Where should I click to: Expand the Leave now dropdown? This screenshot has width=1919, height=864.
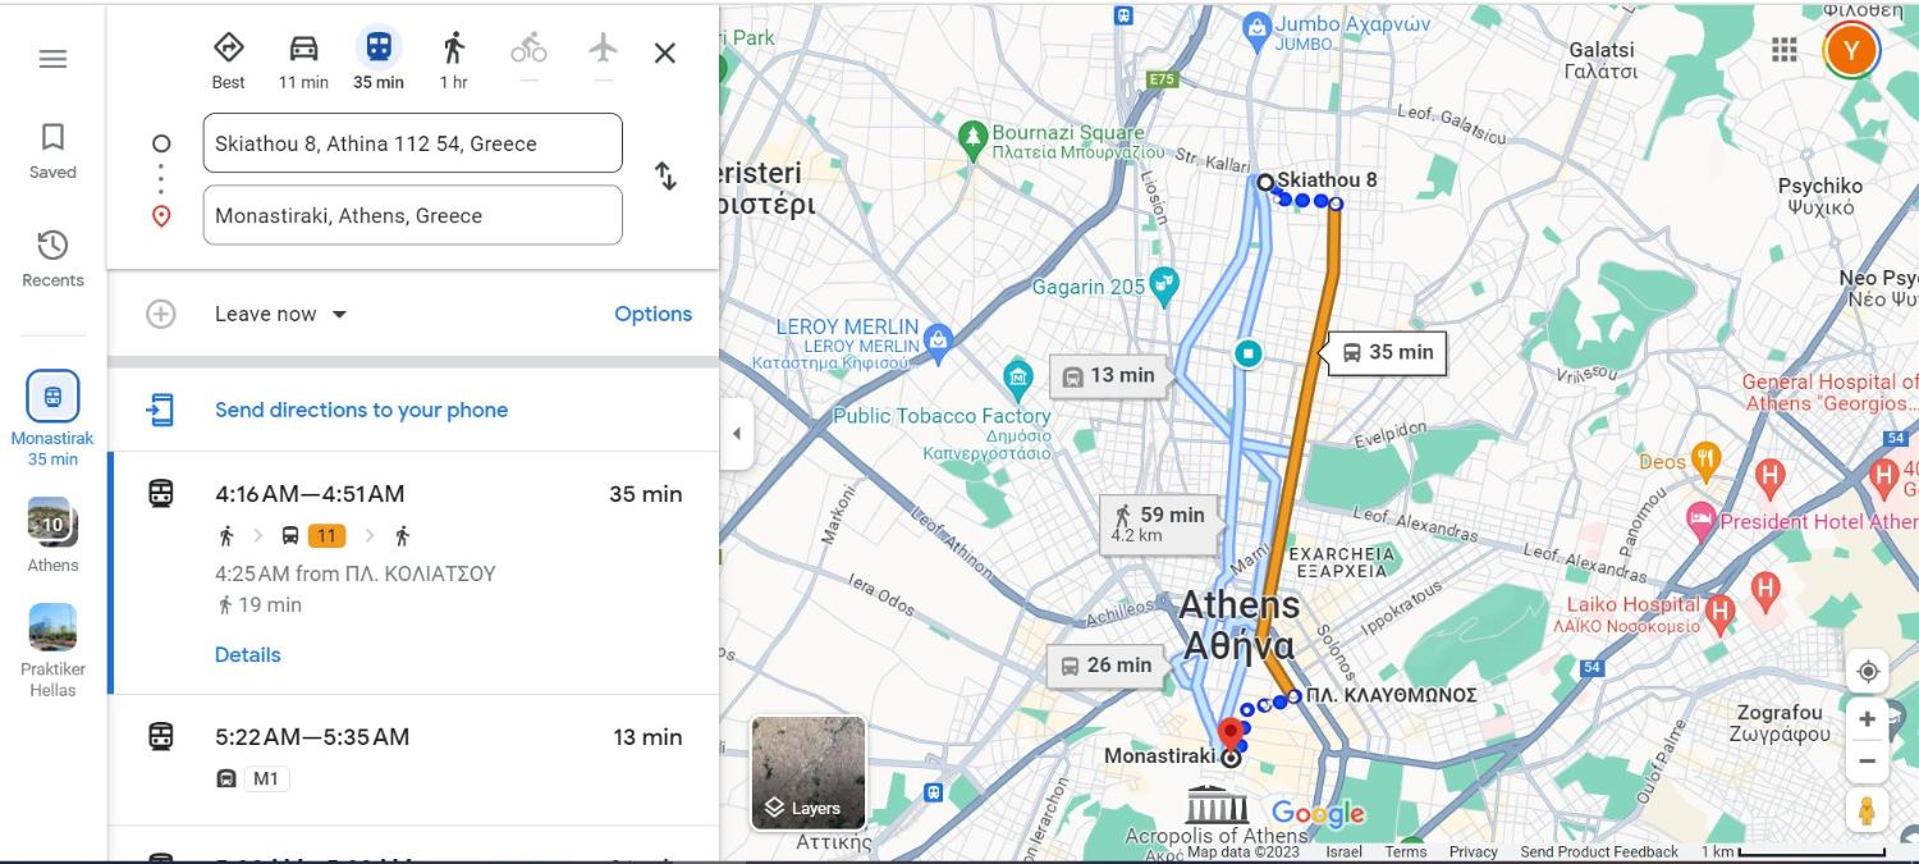click(x=281, y=314)
